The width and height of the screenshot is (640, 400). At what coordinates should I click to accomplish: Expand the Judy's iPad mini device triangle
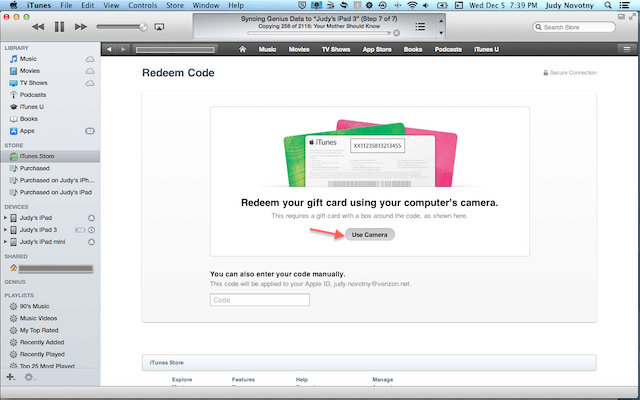(x=5, y=242)
